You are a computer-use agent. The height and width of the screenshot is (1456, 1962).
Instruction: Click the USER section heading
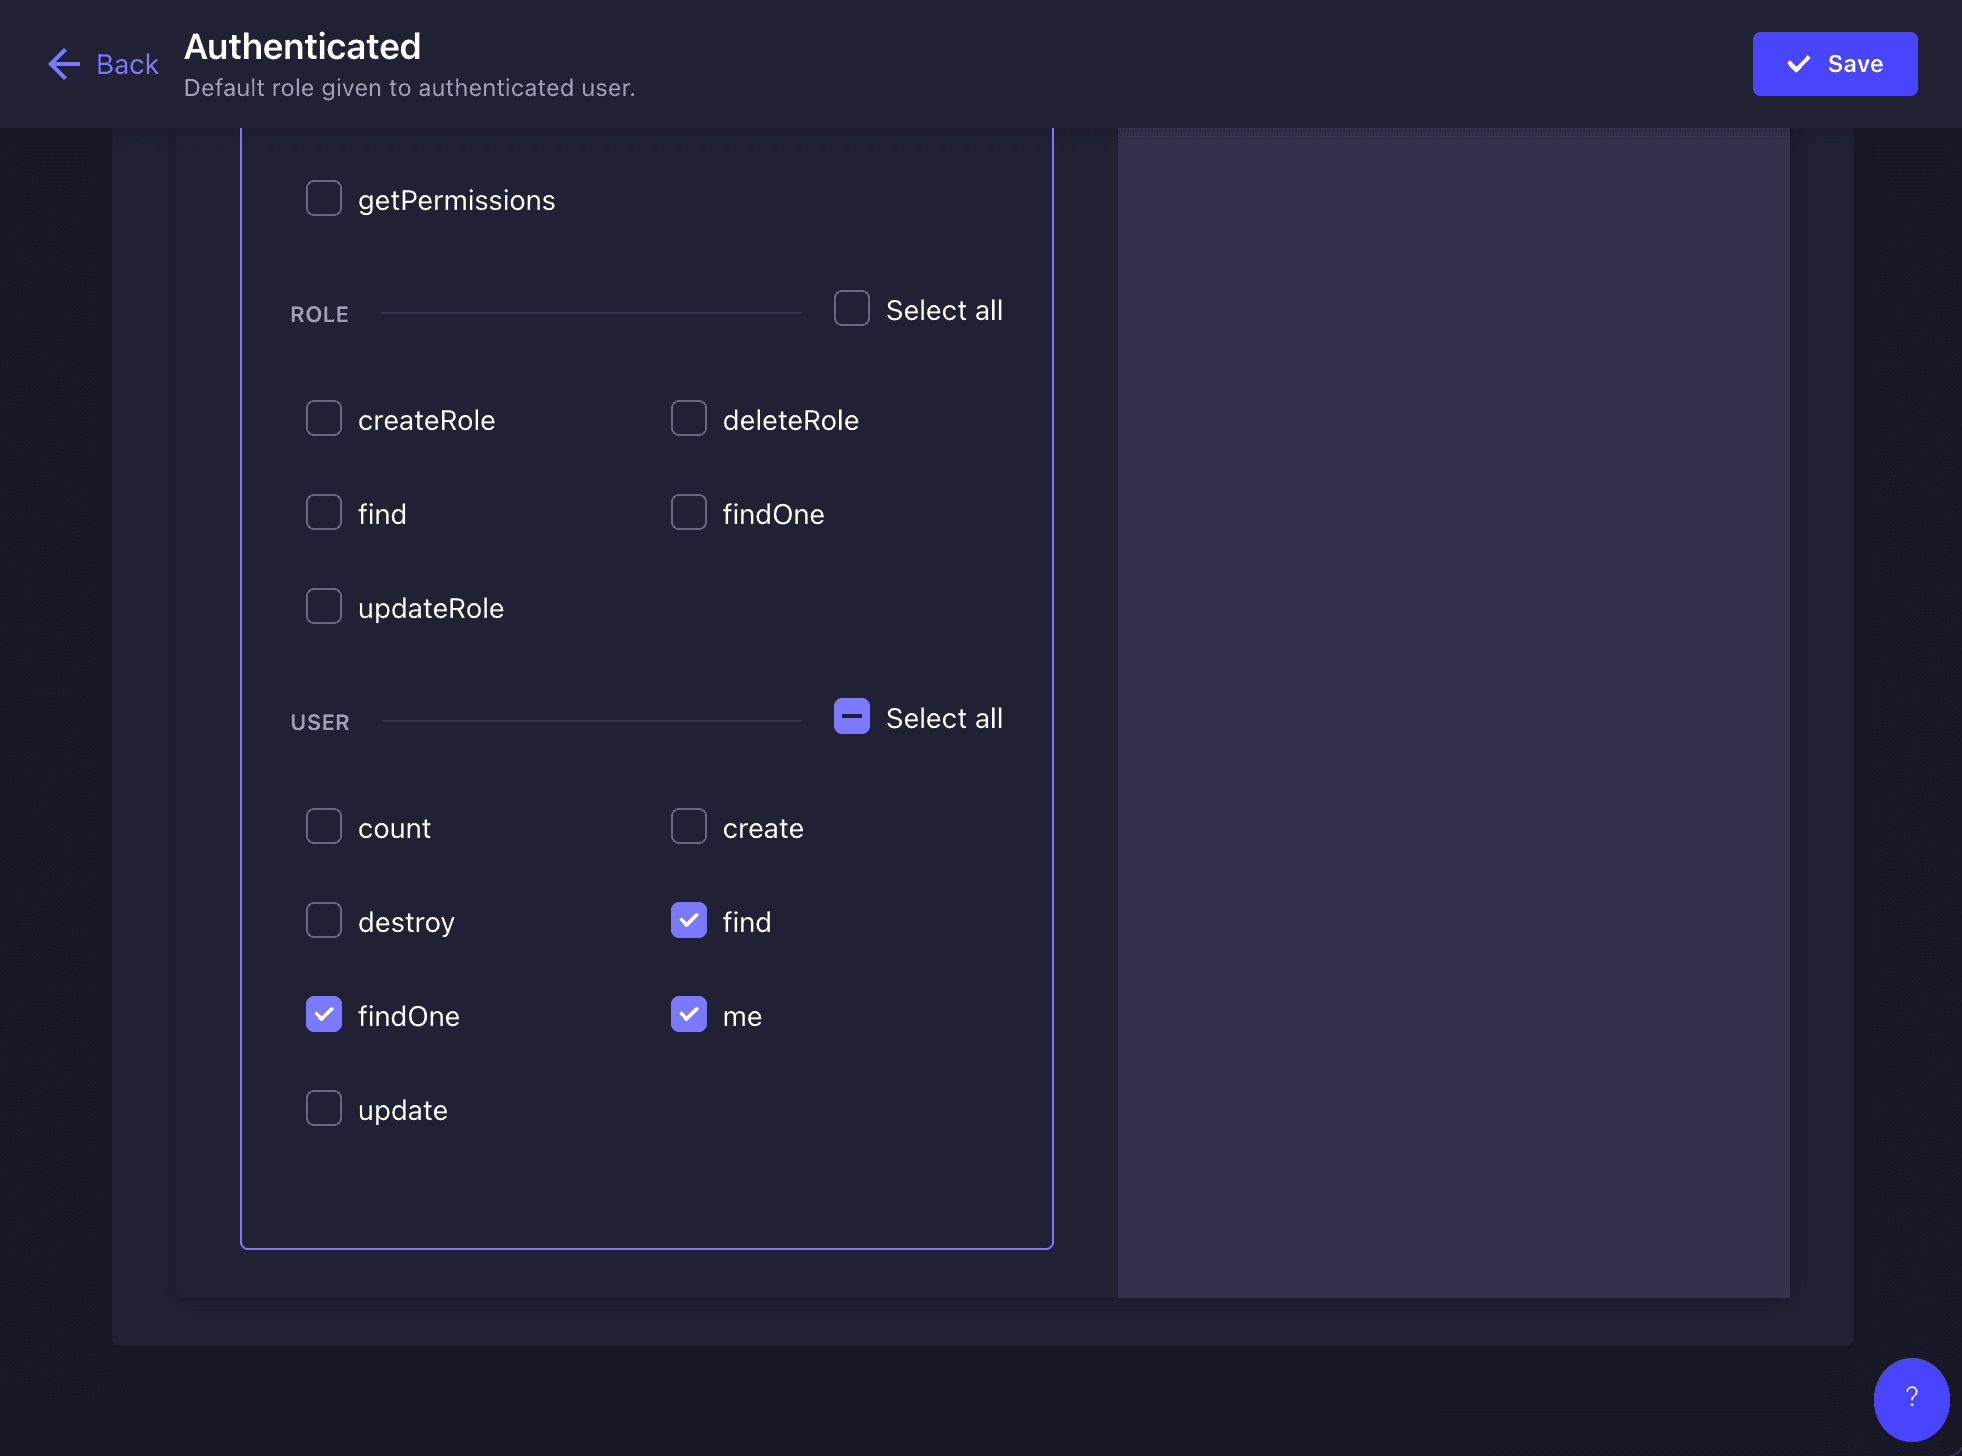[x=320, y=722]
